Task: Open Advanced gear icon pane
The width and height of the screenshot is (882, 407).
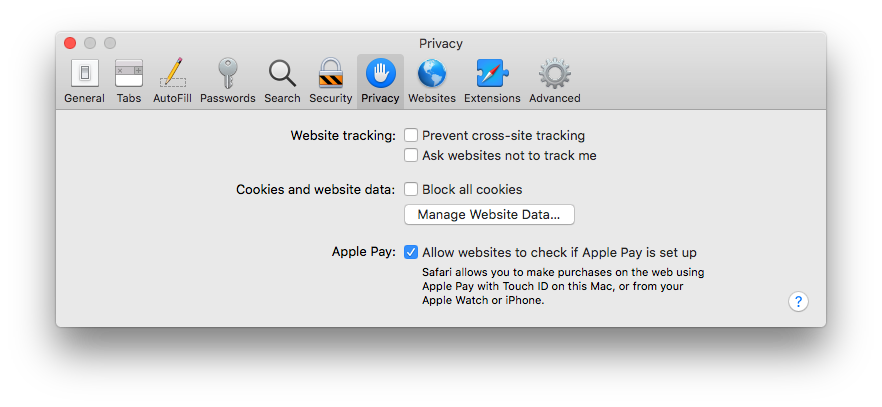Action: [555, 73]
